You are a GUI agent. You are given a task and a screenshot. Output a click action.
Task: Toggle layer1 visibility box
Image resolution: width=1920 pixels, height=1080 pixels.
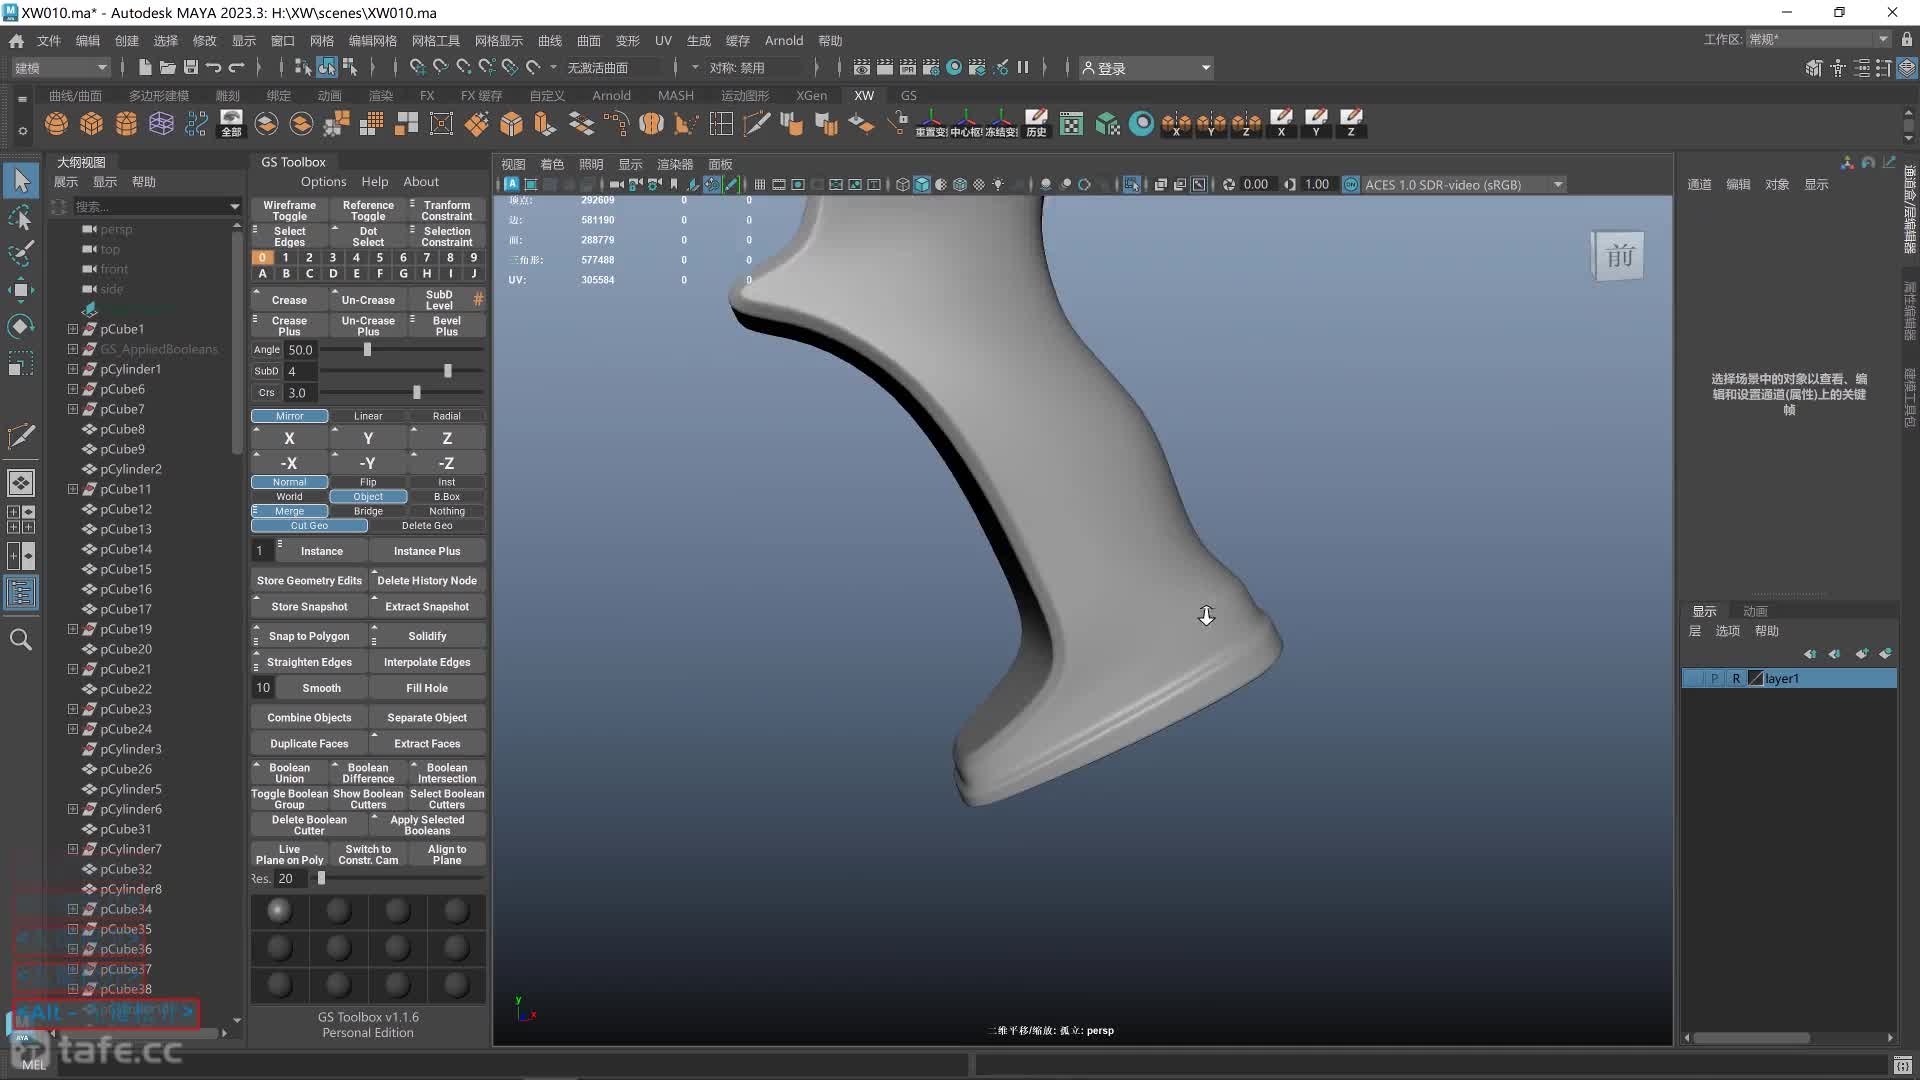click(x=1693, y=679)
